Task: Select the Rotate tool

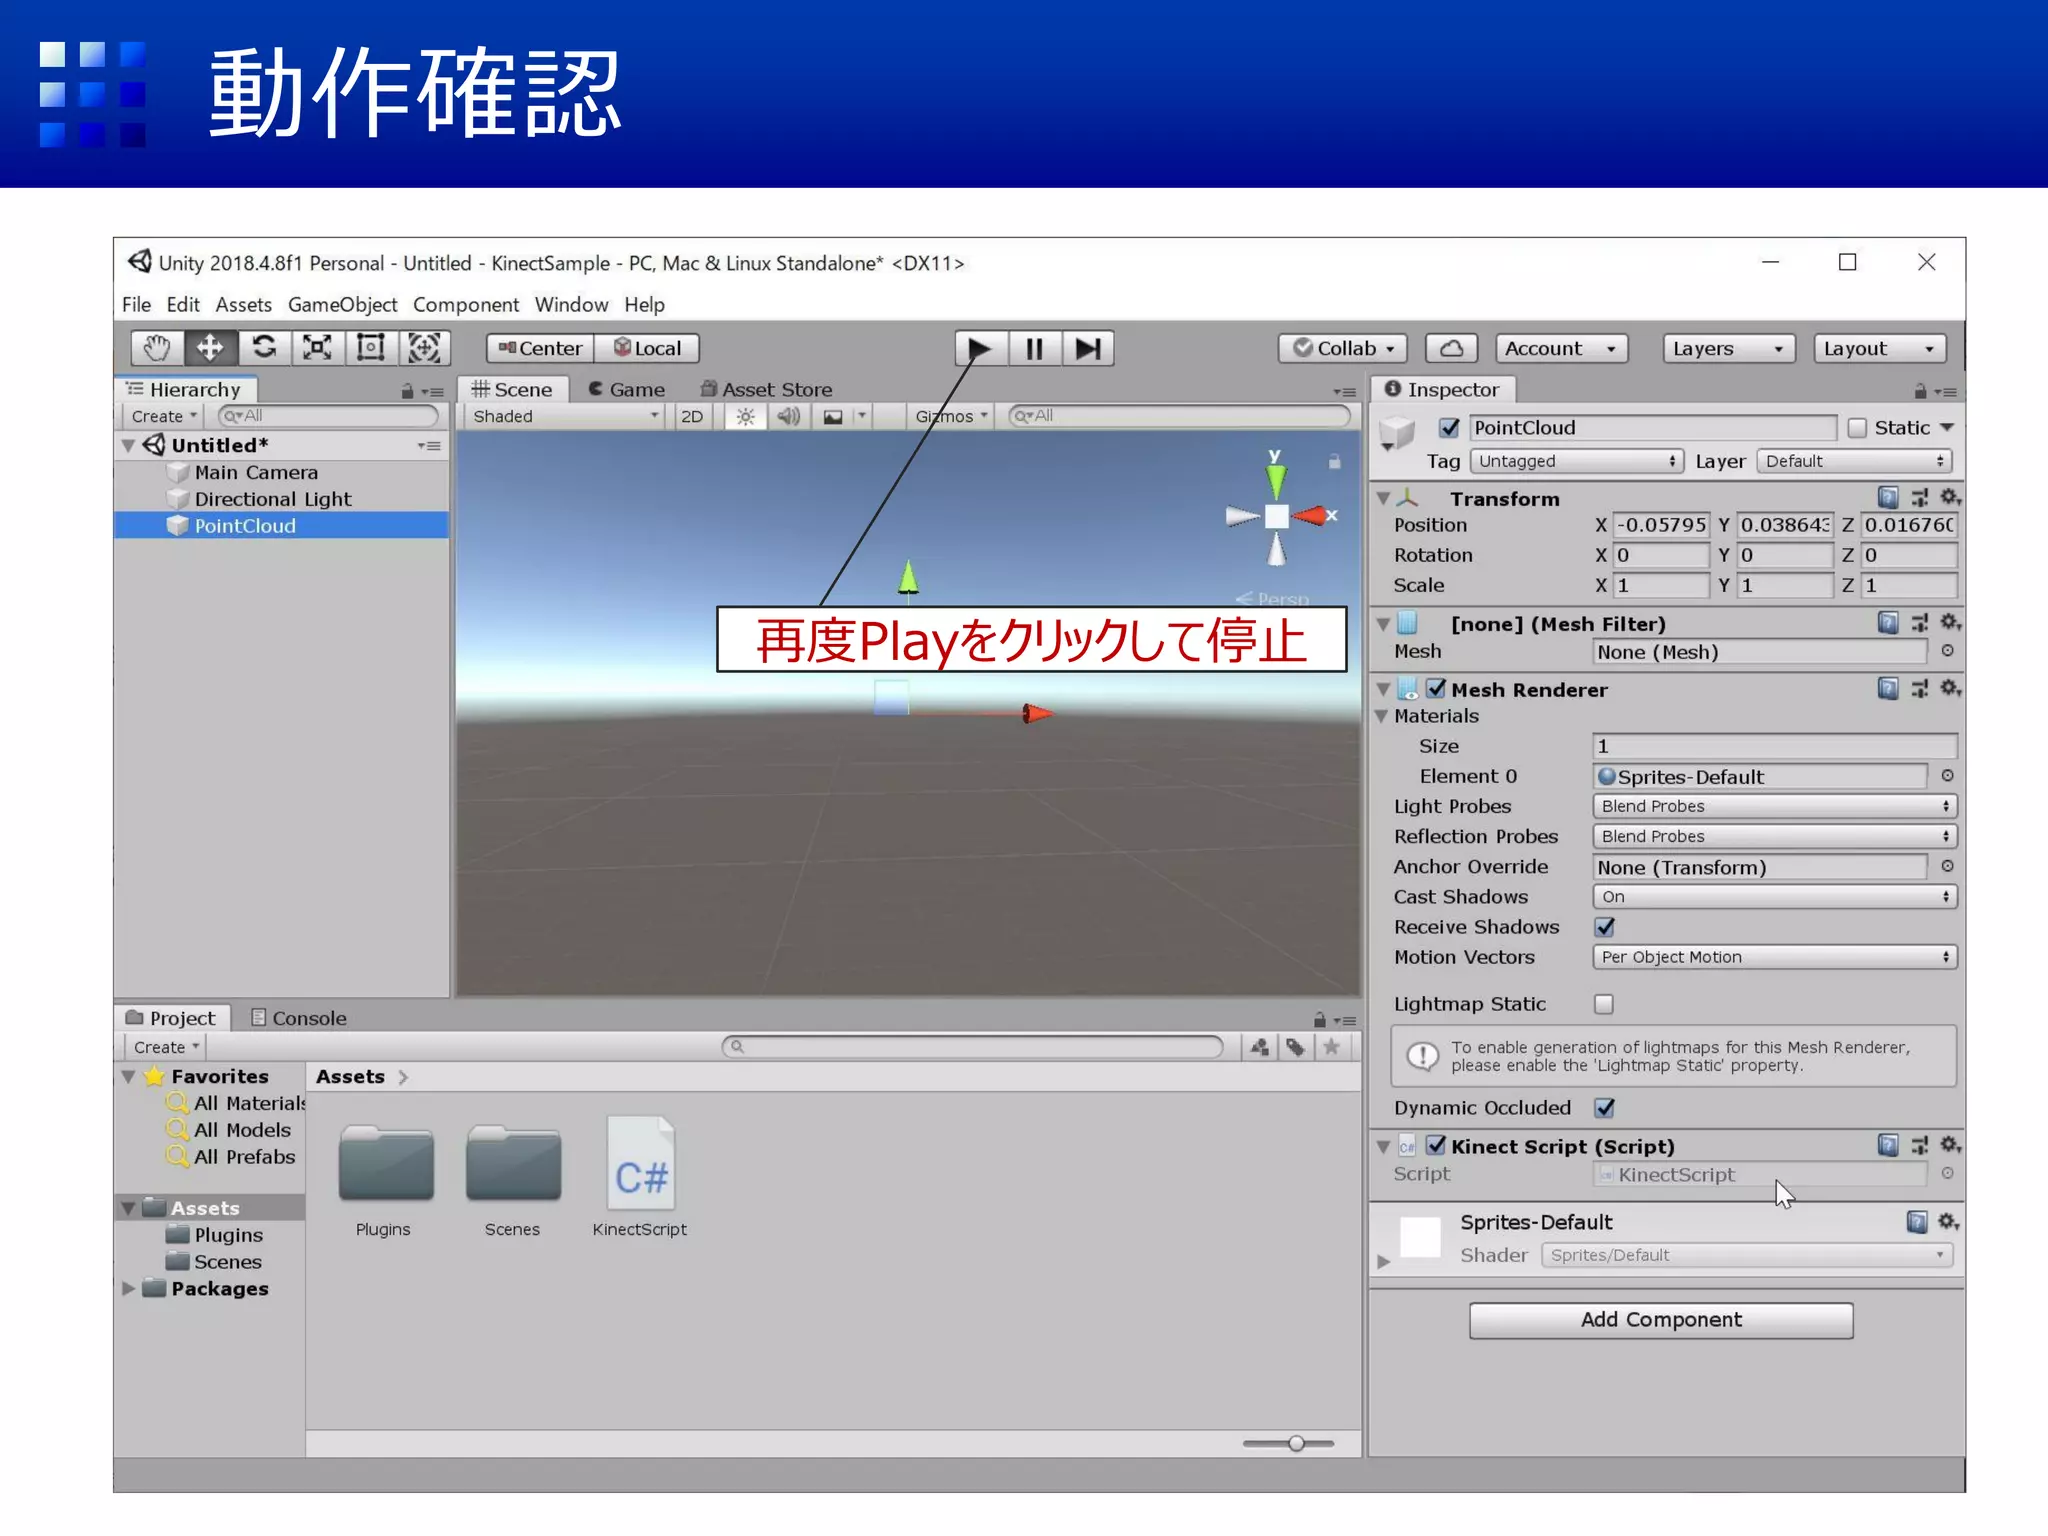Action: [x=264, y=348]
